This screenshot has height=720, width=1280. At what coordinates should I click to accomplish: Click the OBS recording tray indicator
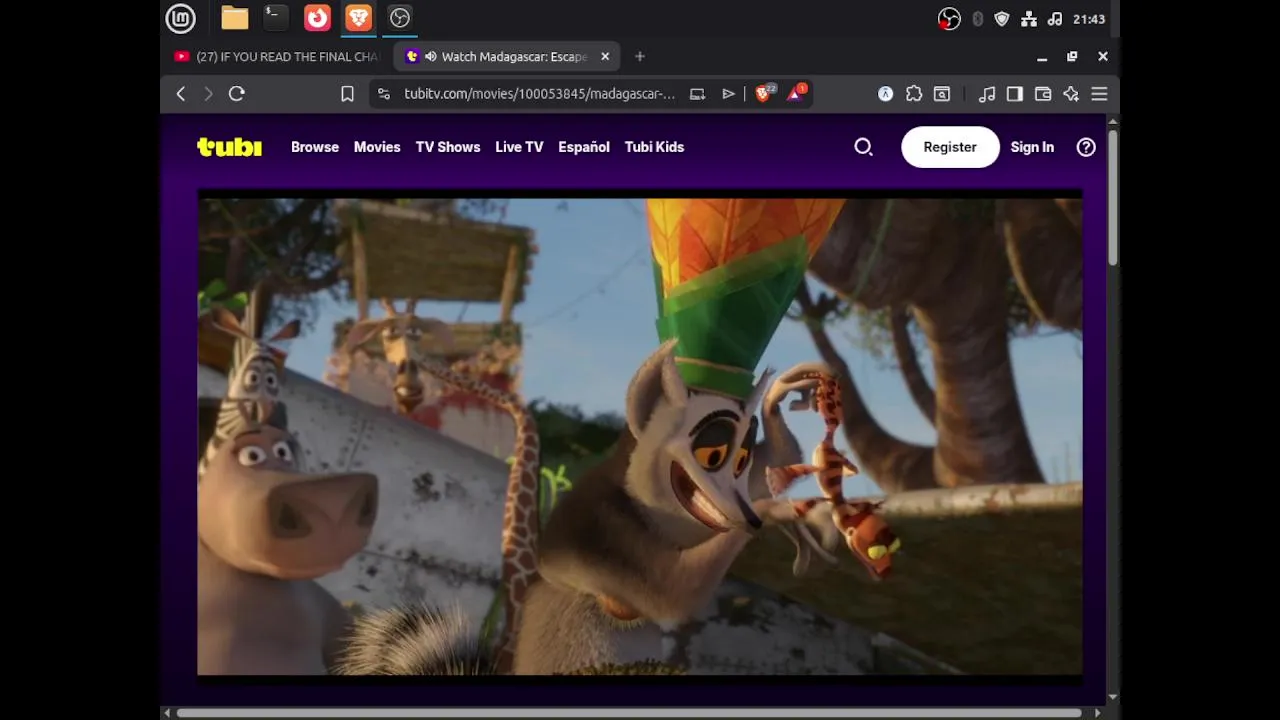(x=949, y=19)
